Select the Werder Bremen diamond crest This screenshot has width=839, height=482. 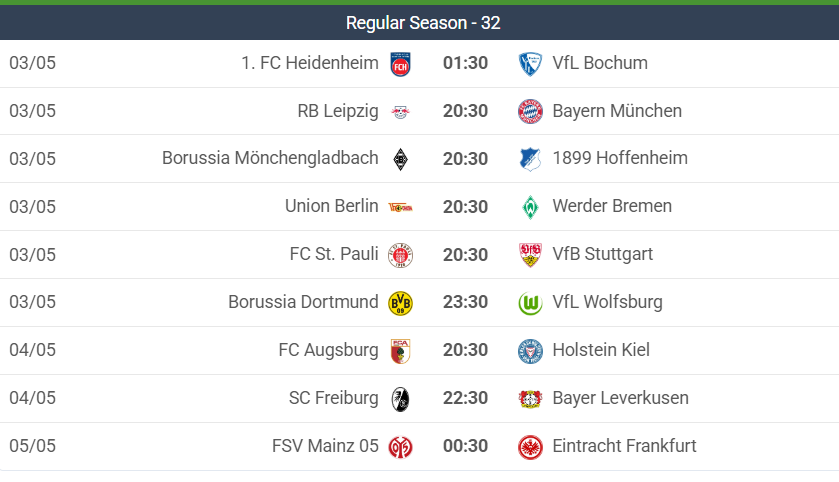pos(530,208)
